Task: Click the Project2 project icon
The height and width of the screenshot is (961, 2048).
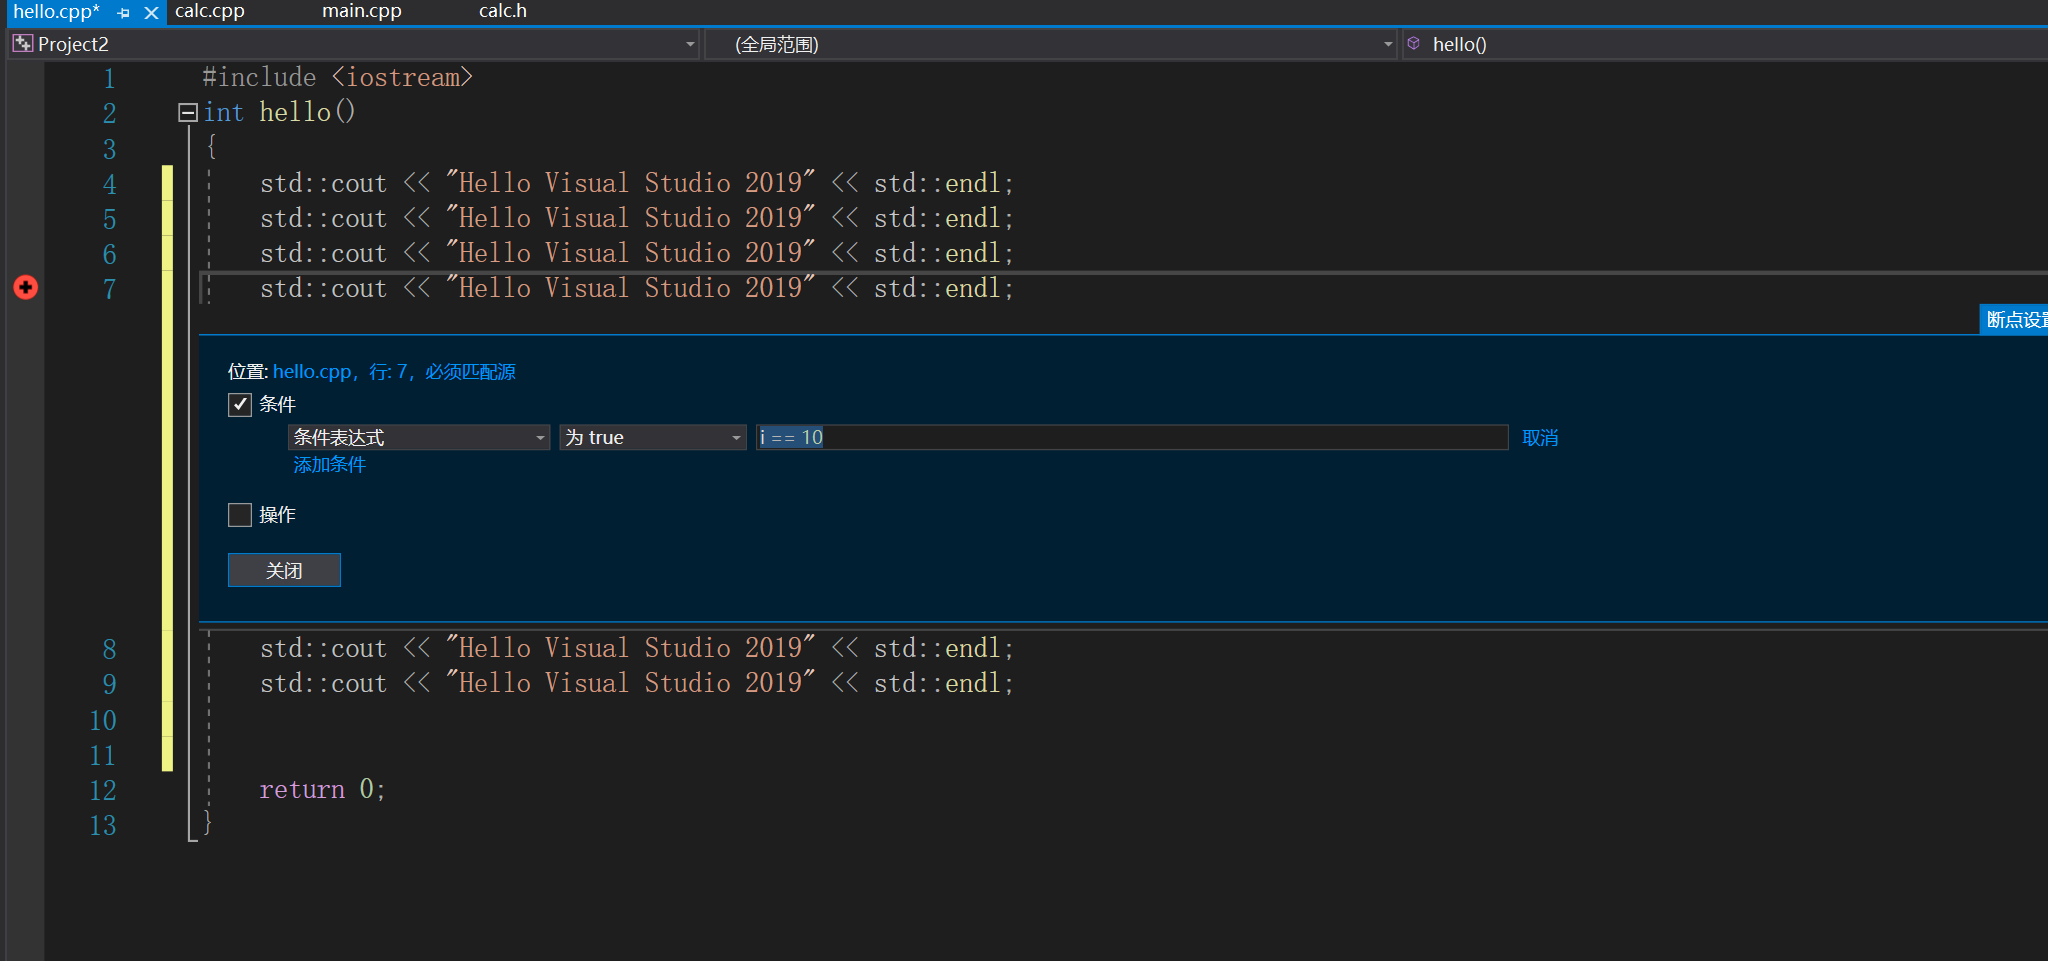Action: [22, 43]
